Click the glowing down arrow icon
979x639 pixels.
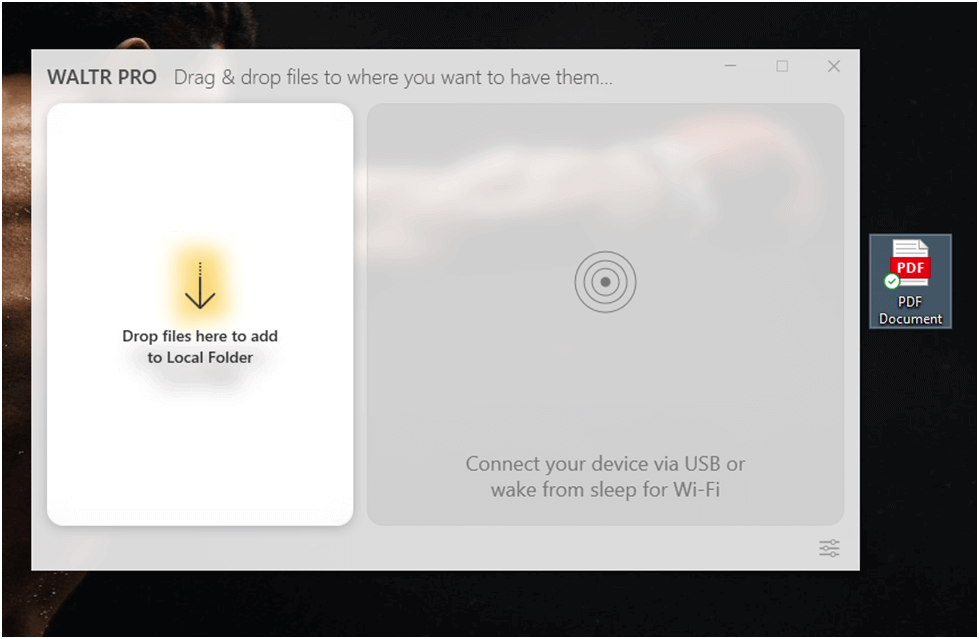200,286
